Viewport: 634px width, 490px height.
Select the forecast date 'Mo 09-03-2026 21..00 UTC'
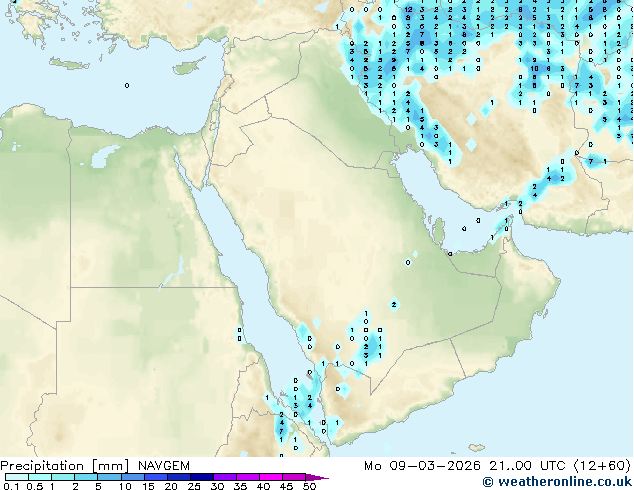point(464,466)
